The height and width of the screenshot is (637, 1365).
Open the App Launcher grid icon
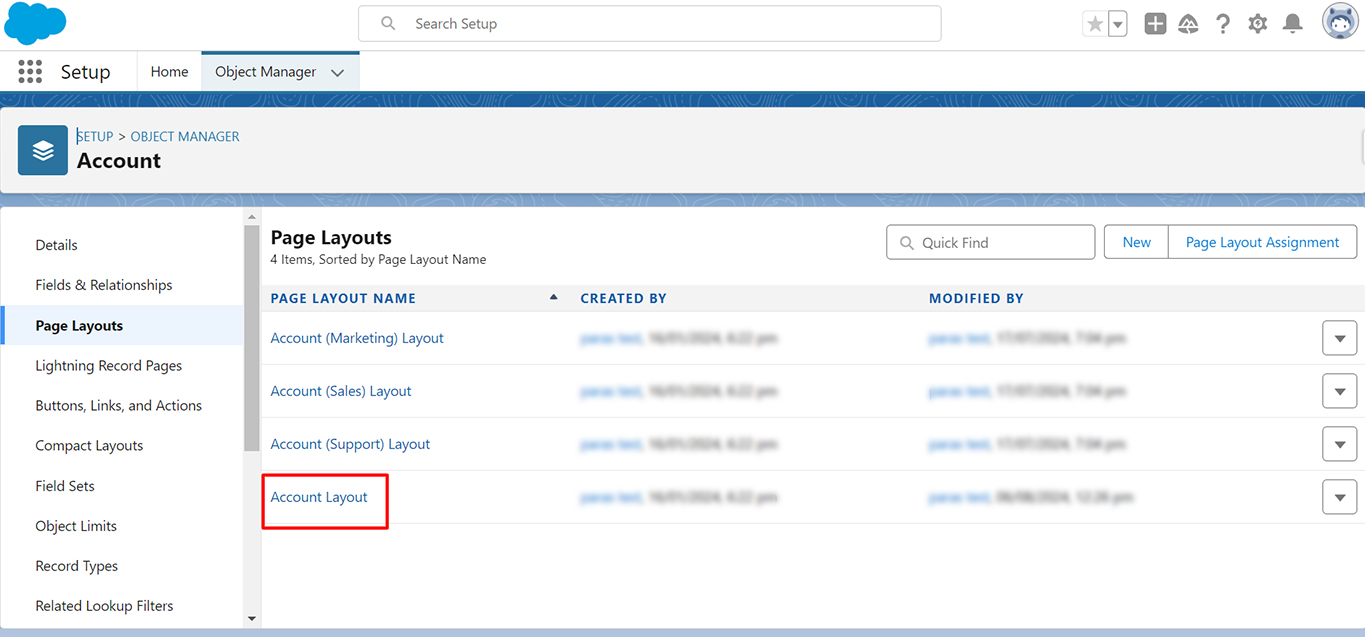pos(30,72)
